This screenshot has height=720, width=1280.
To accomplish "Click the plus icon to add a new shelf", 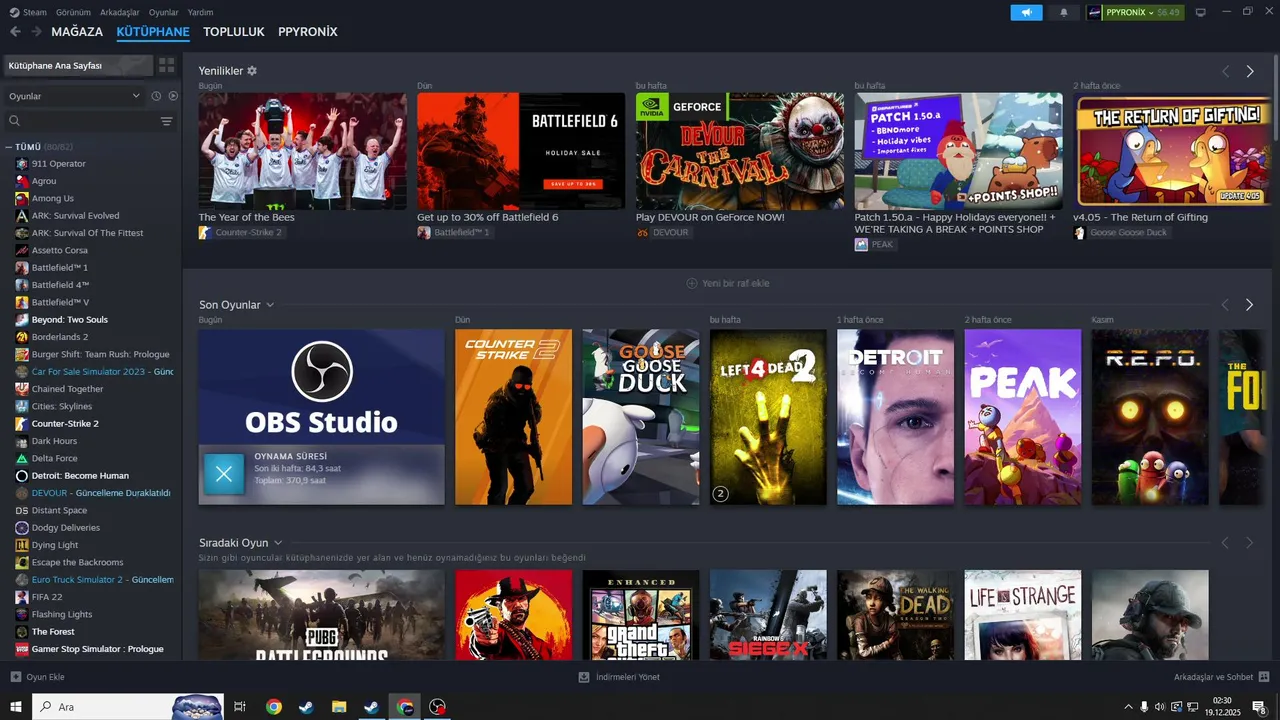I will (691, 283).
